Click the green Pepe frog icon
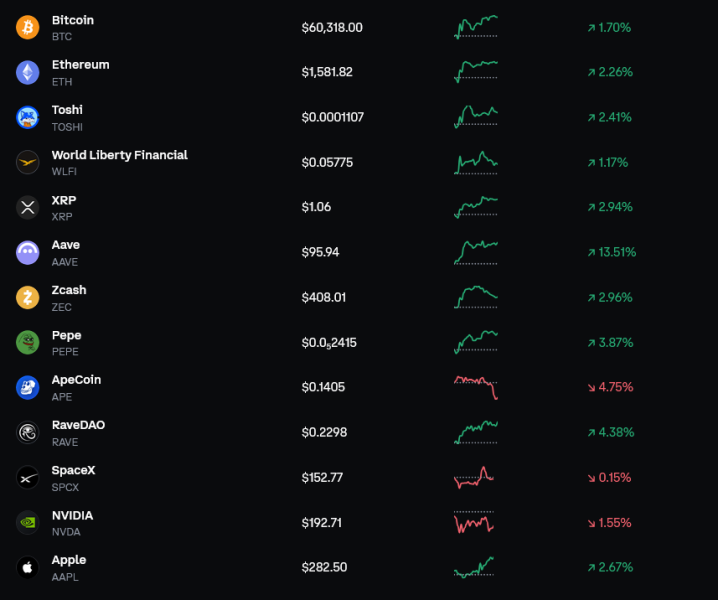 click(x=27, y=343)
